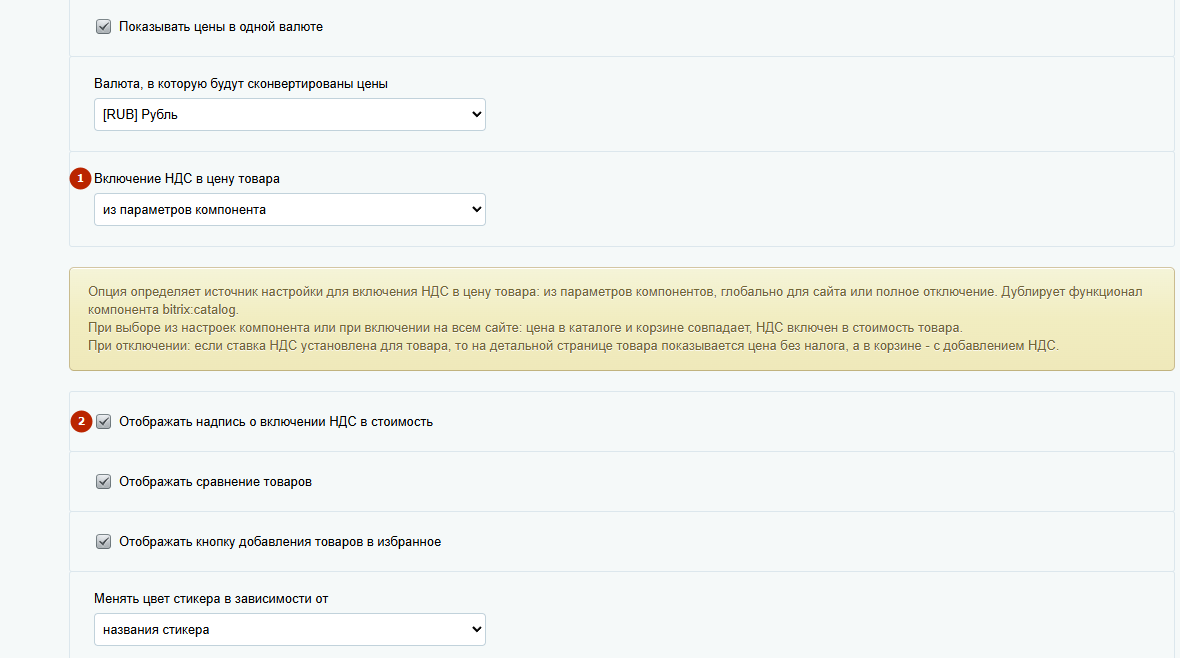The image size is (1180, 658).
Task: Click the 'Отображать сравнение товаров' label text
Action: (215, 482)
